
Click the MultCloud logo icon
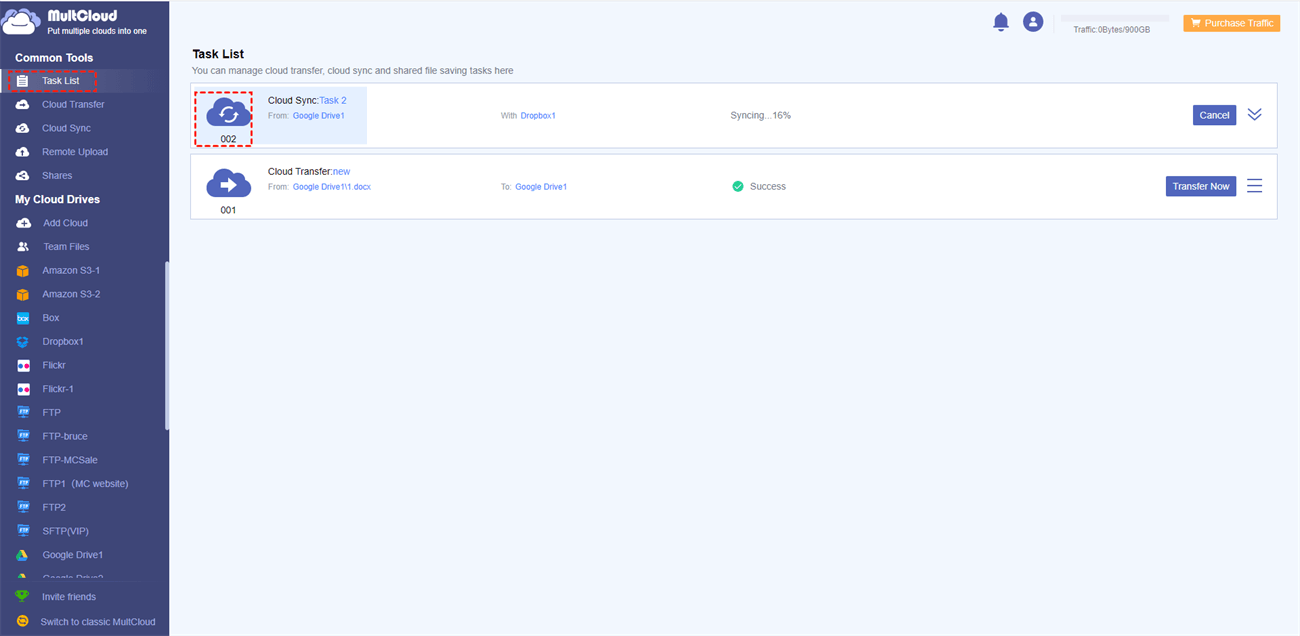21,21
